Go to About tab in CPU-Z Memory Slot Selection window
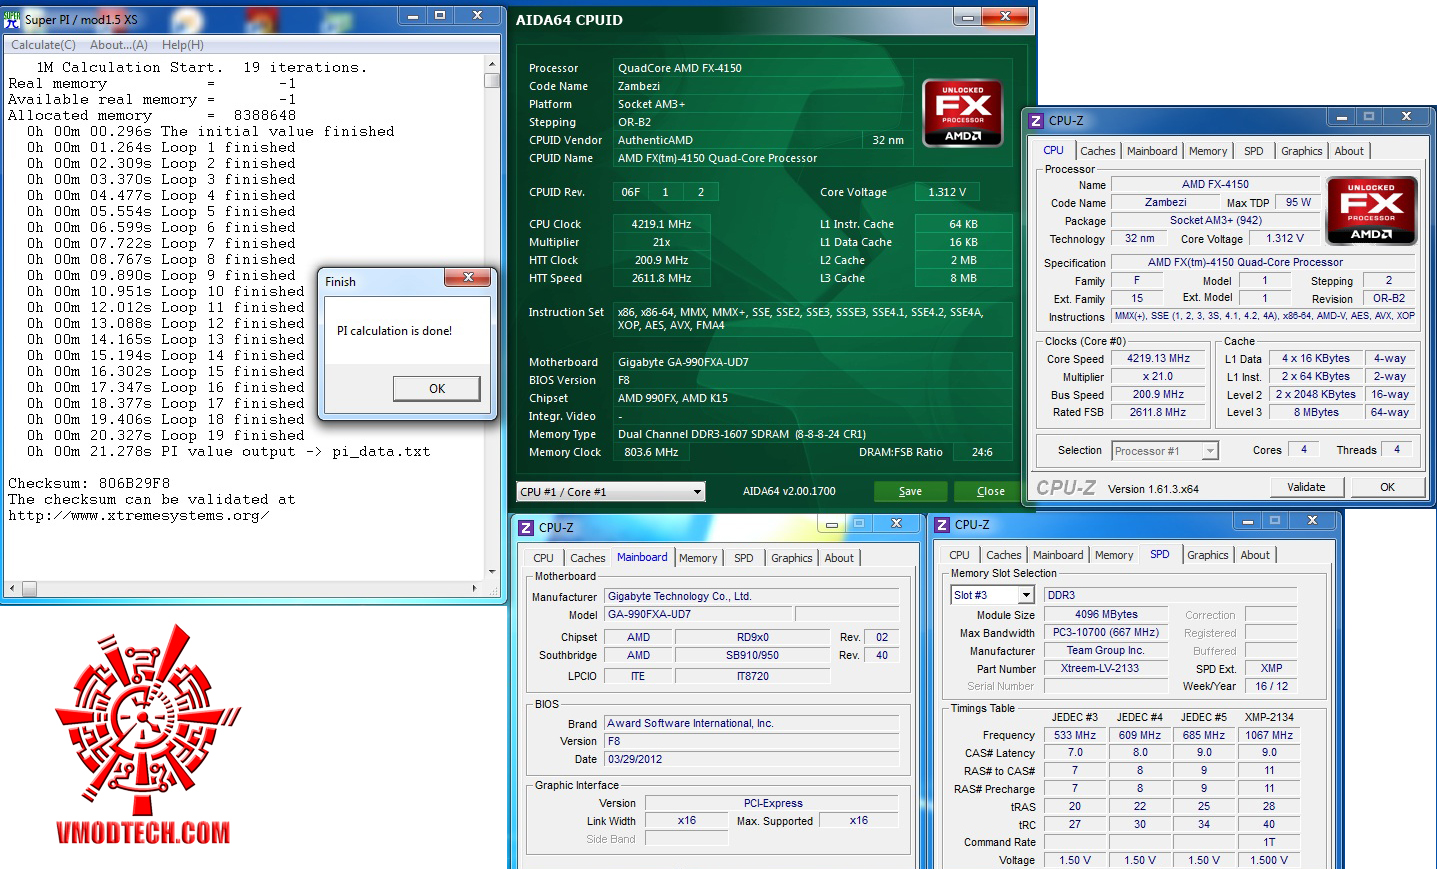Screen dimensions: 1437x869 (1255, 555)
